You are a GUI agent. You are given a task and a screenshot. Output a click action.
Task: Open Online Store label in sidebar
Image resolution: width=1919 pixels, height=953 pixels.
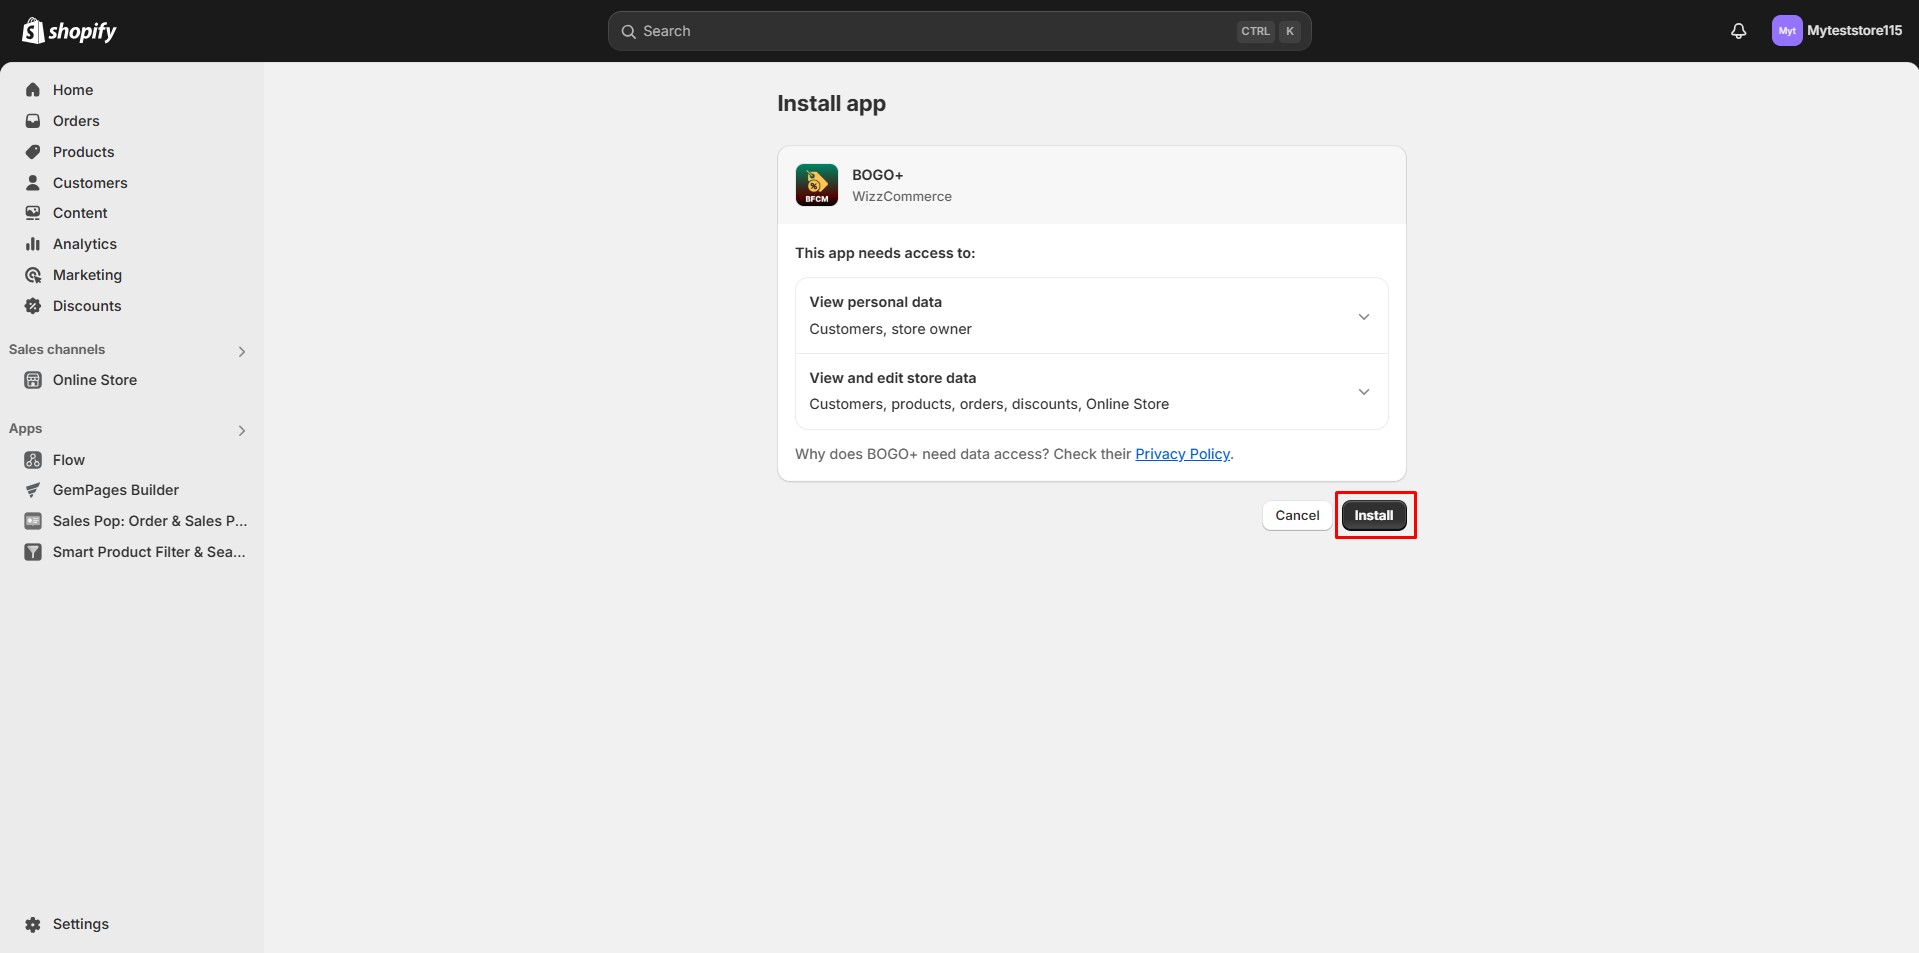(x=95, y=380)
